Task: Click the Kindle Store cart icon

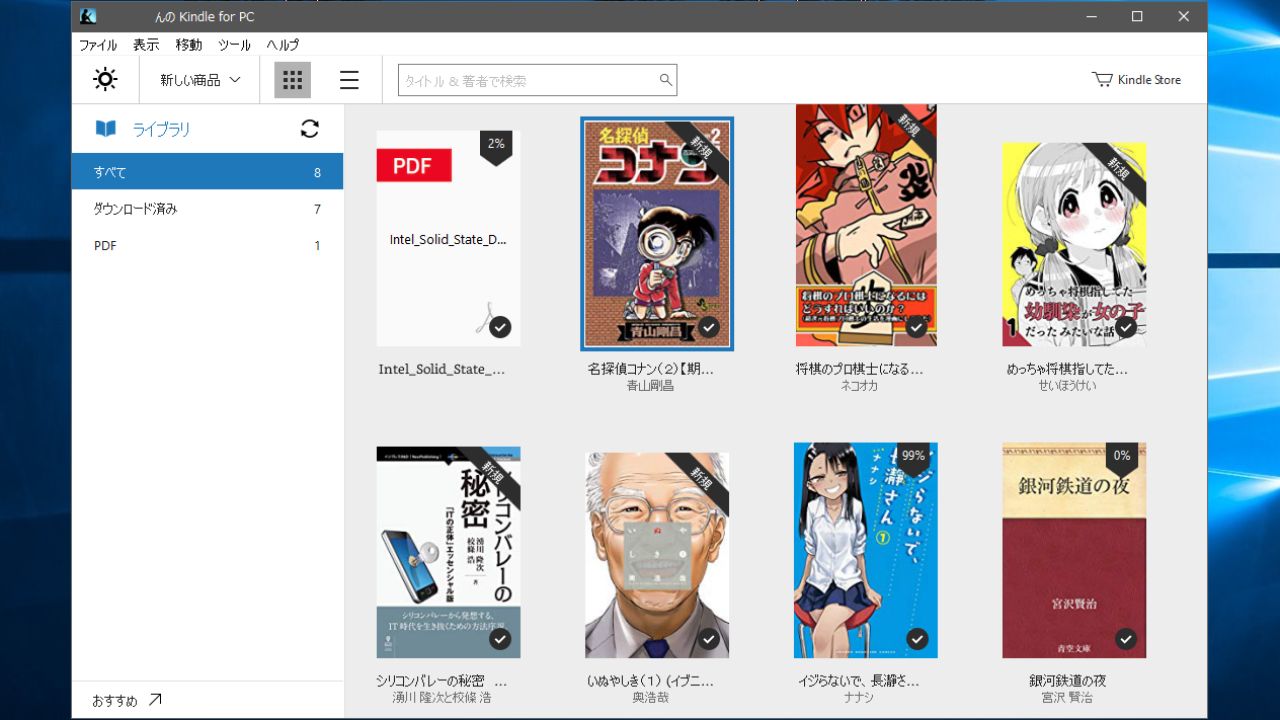Action: (1102, 79)
